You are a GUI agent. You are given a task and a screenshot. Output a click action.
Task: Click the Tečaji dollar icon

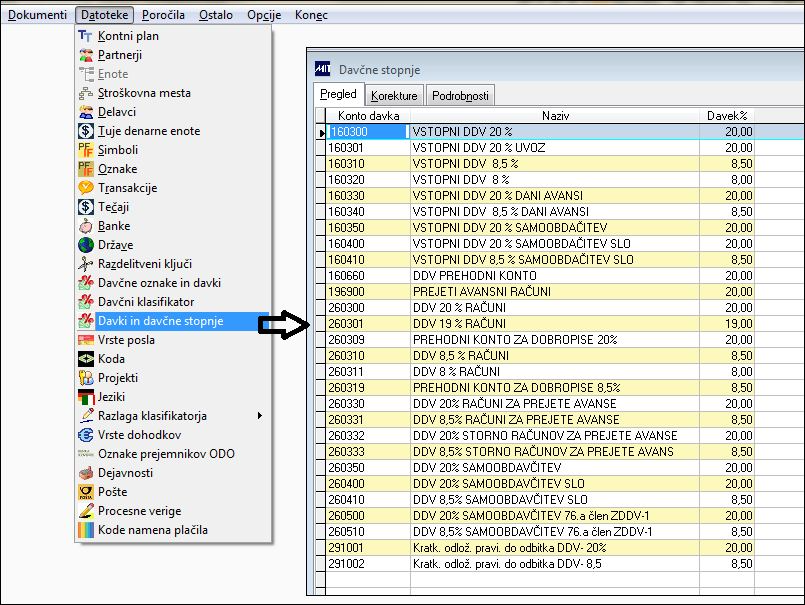click(85, 207)
